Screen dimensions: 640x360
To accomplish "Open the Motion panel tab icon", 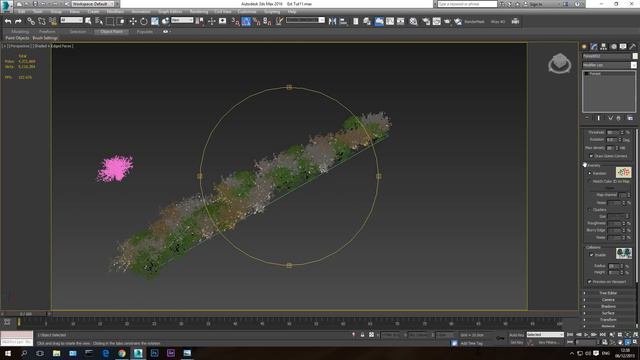I will pyautogui.click(x=613, y=47).
